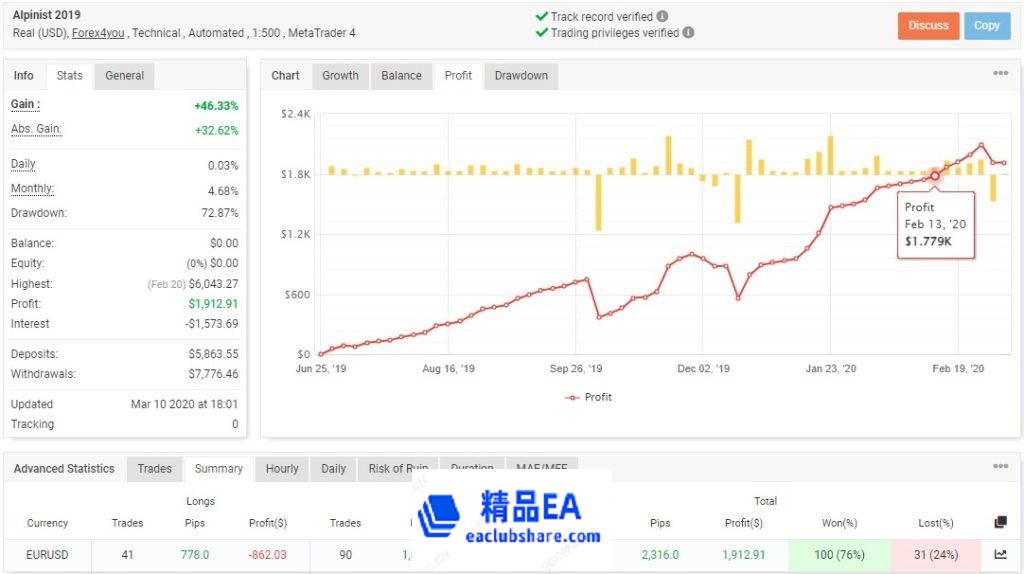
Task: Open the three-dot menu of the chart panel
Action: [x=1000, y=74]
